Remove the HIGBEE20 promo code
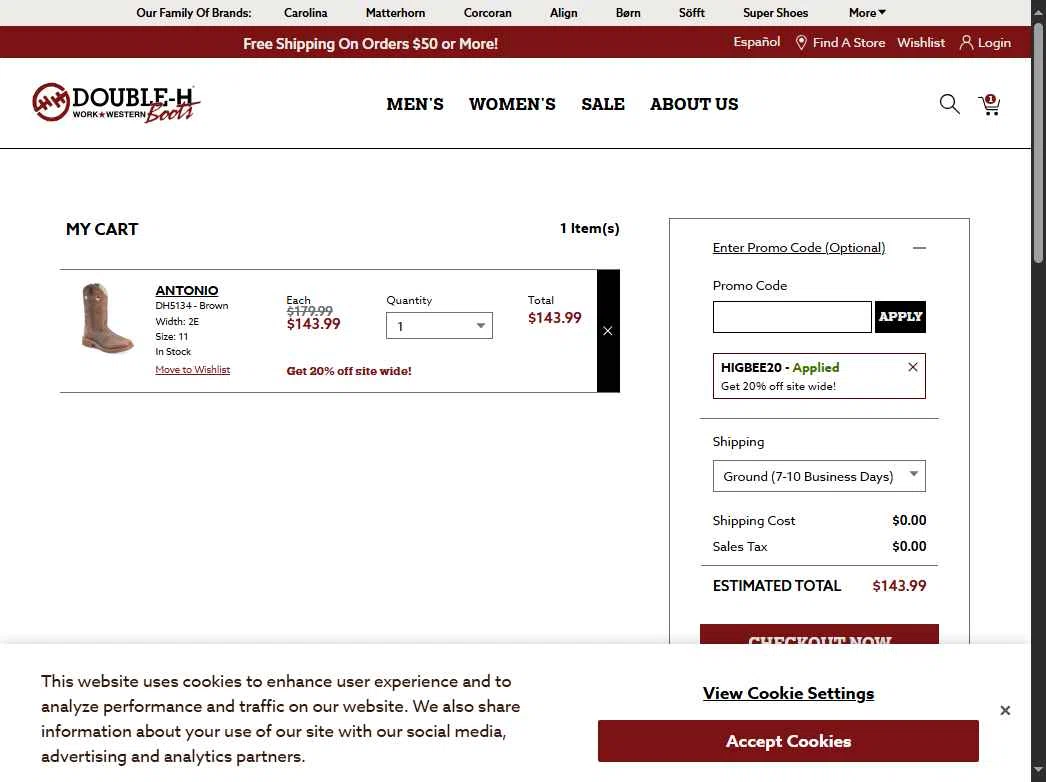The width and height of the screenshot is (1046, 782). (x=913, y=367)
